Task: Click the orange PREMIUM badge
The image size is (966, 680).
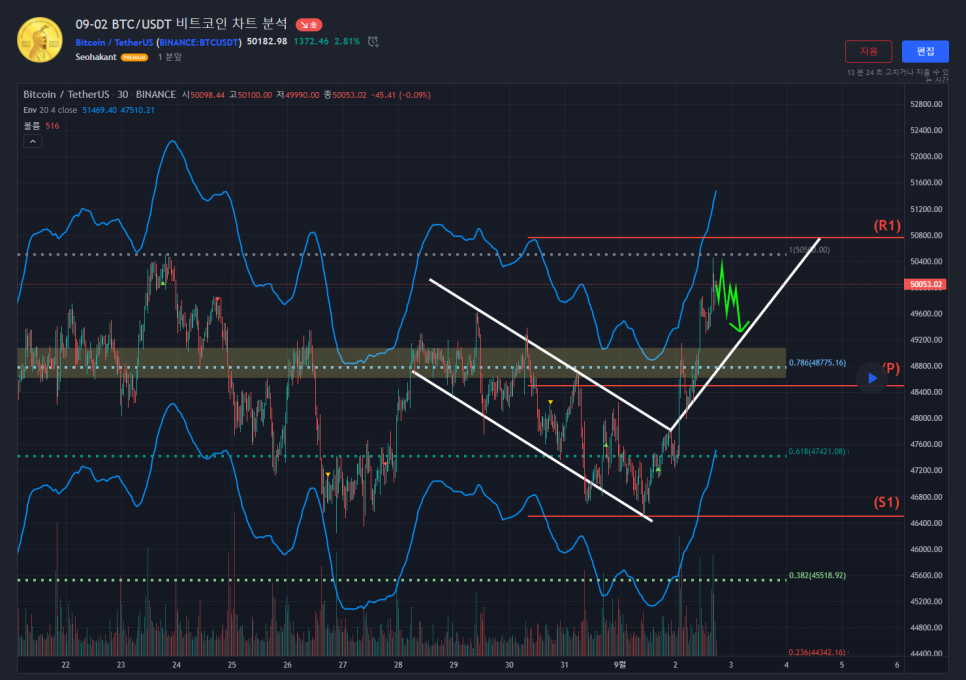Action: [x=134, y=58]
